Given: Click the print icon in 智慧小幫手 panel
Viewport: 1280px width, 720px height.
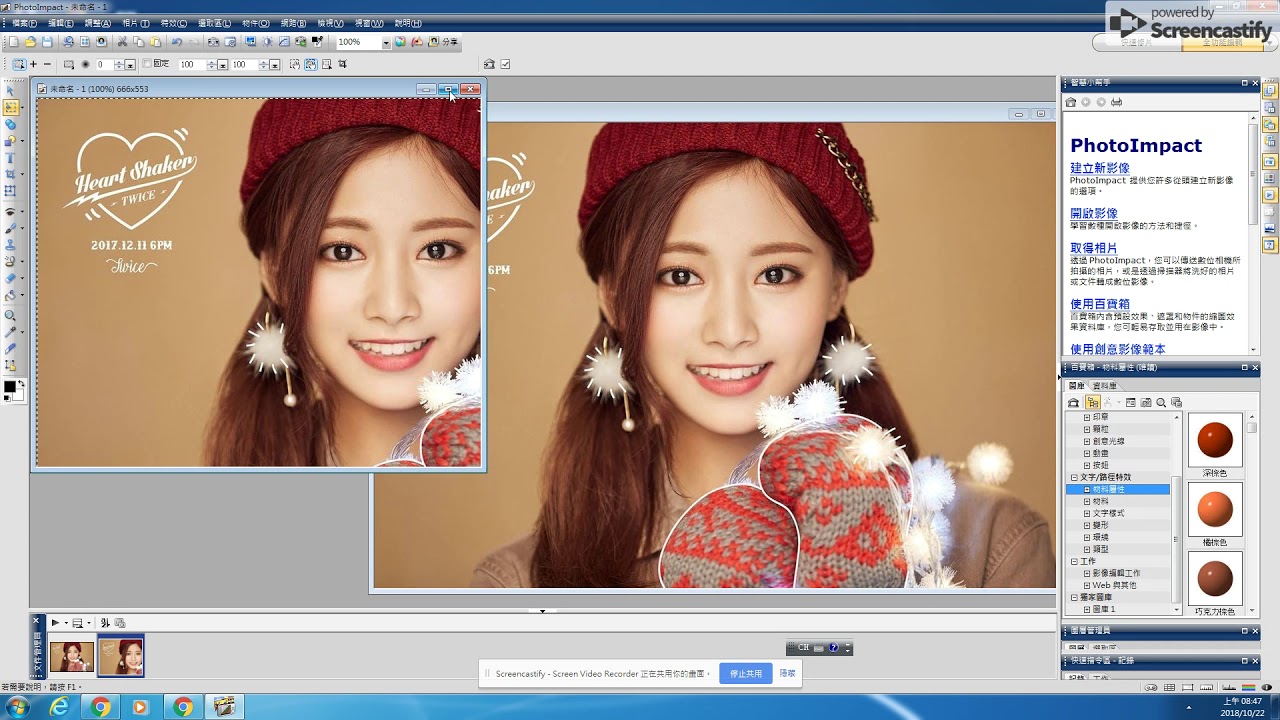Looking at the screenshot, I should (1116, 102).
